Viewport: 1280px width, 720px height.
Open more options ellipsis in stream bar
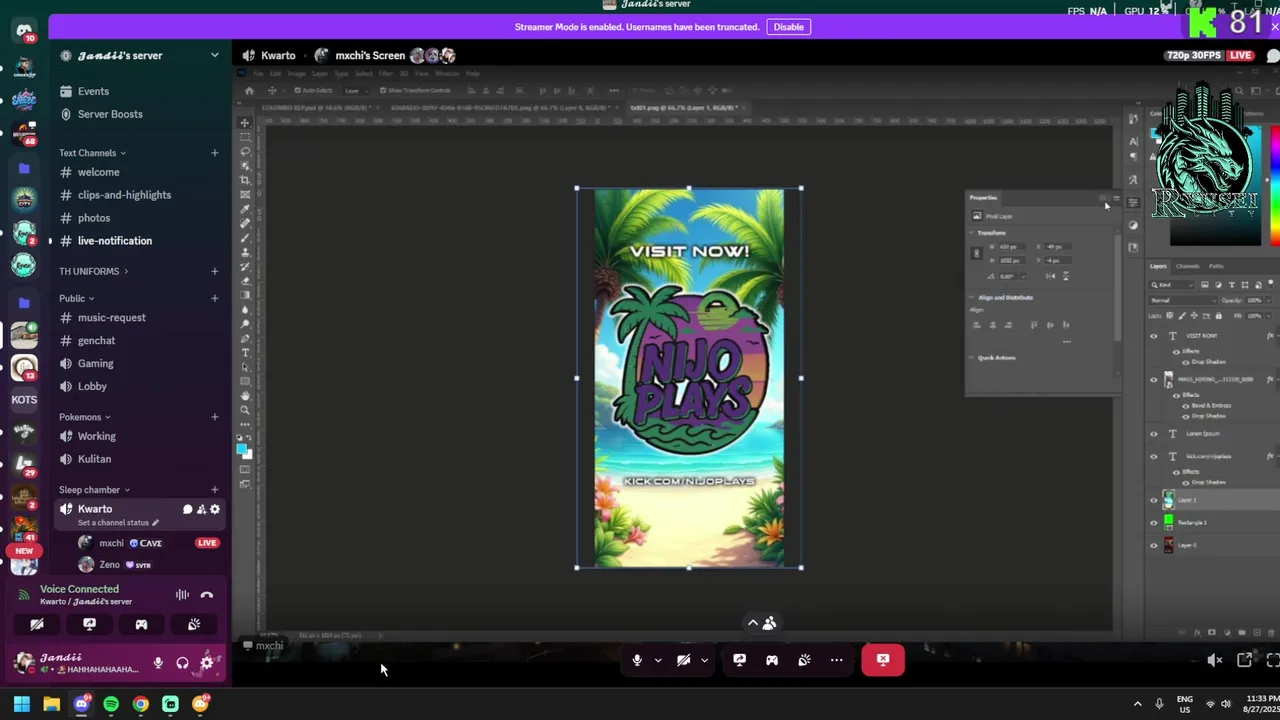(x=837, y=660)
